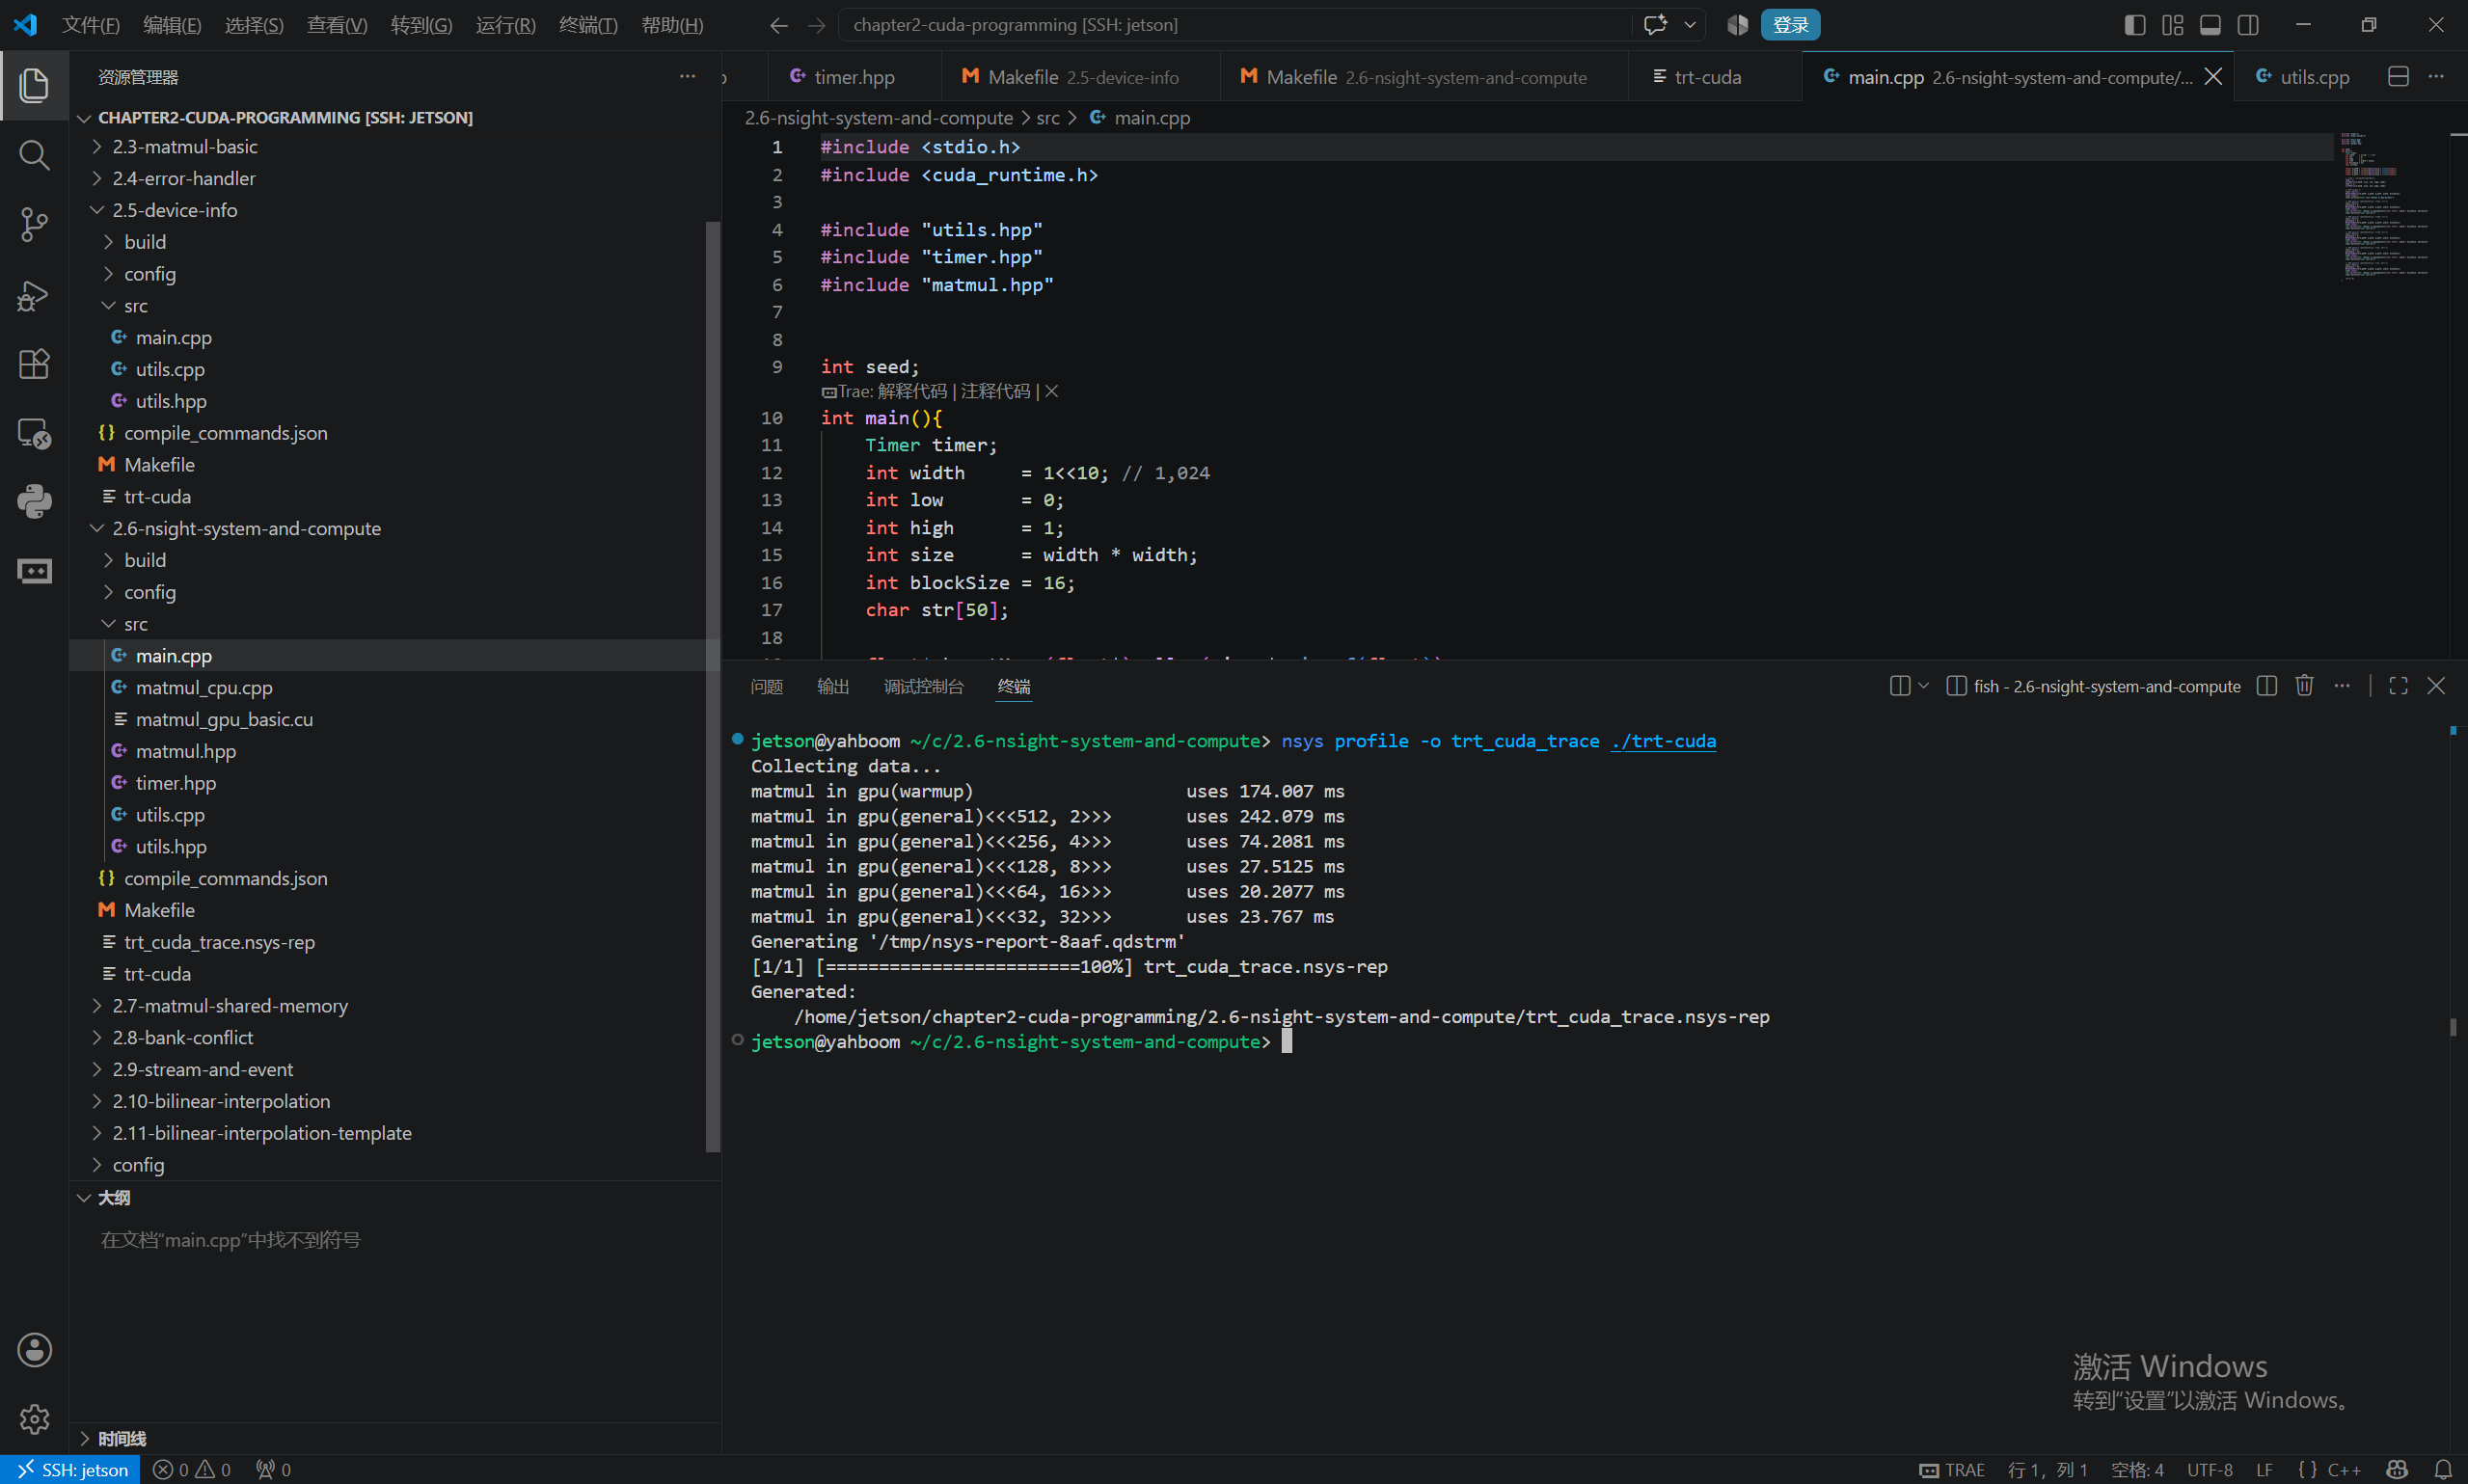Viewport: 2468px width, 1484px height.
Task: Click the UTF-8 encoding in status bar
Action: tap(2210, 1470)
